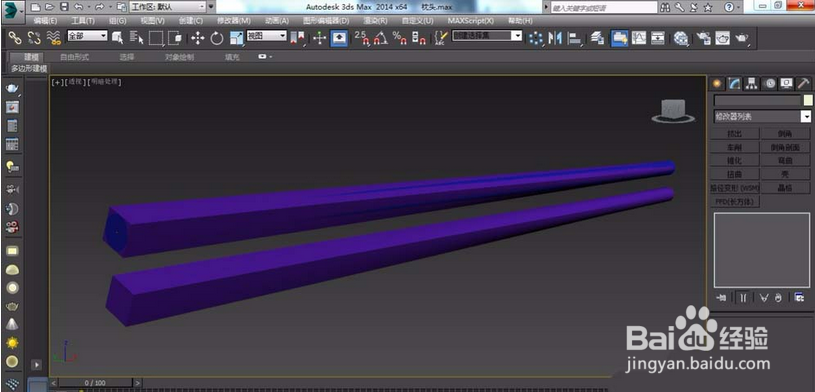Viewport: 815px width, 392px height.
Task: Choose the Rectangular Selection Region tool
Action: tap(156, 38)
